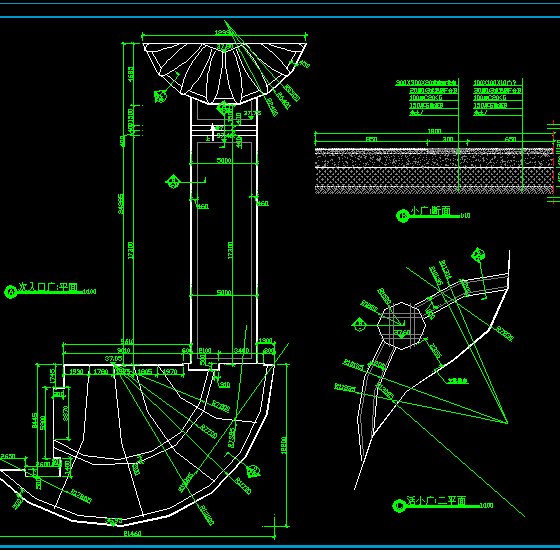Image resolution: width=560 pixels, height=550 pixels.
Task: Click the section callout diamond left of corridor
Action: (x=173, y=182)
